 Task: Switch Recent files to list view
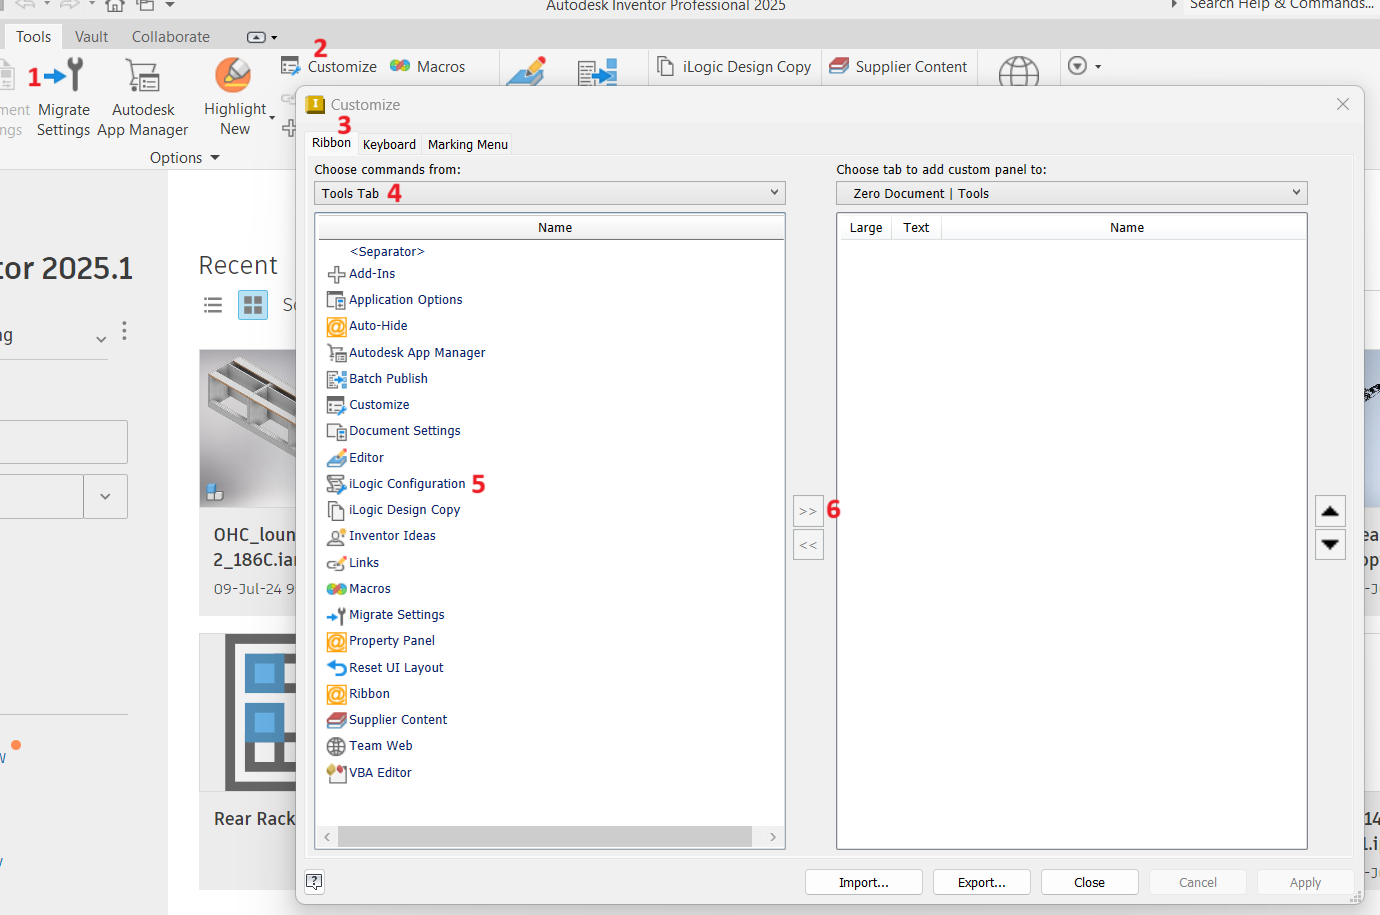[x=213, y=305]
